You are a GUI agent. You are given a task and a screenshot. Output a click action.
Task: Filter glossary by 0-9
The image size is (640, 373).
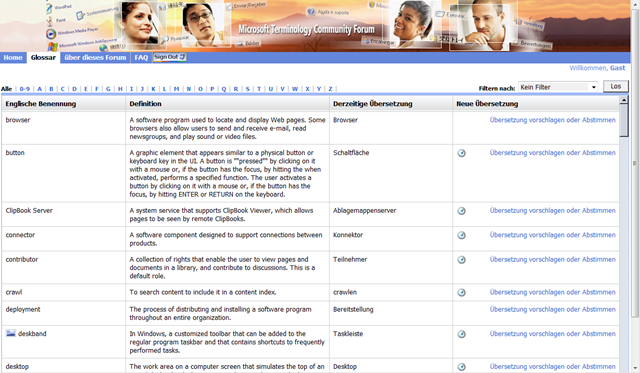[25, 89]
